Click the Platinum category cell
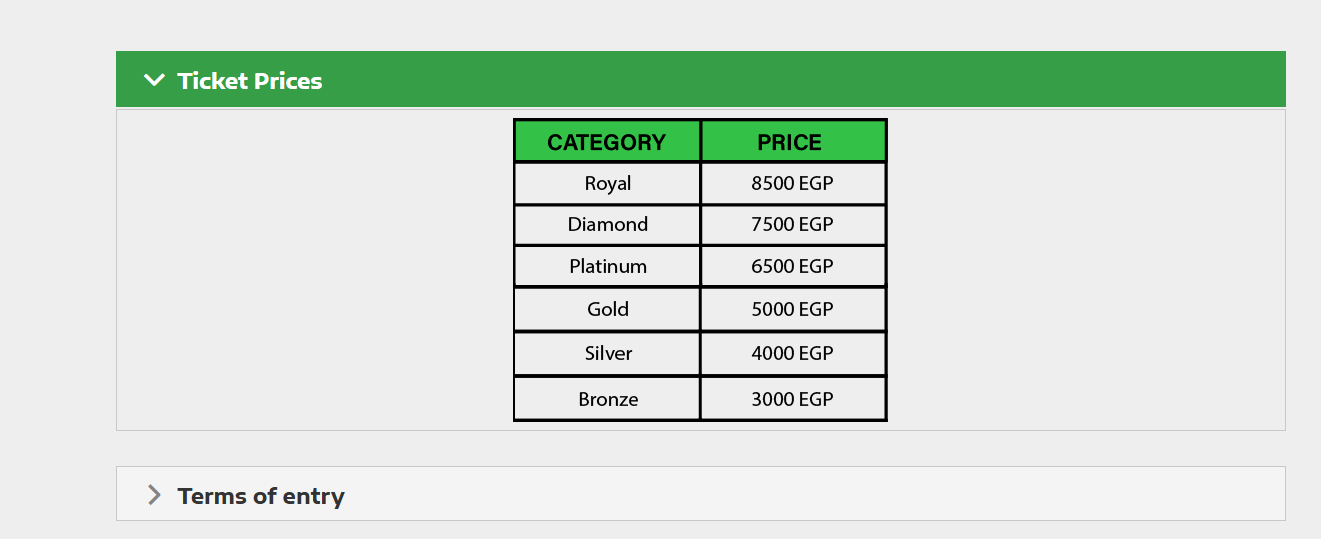The image size is (1321, 539). coord(607,267)
